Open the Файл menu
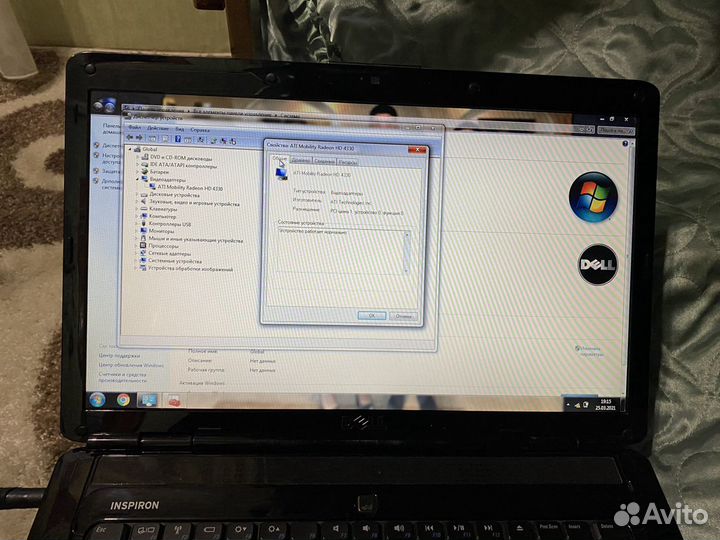Image resolution: width=720 pixels, height=540 pixels. click(135, 127)
